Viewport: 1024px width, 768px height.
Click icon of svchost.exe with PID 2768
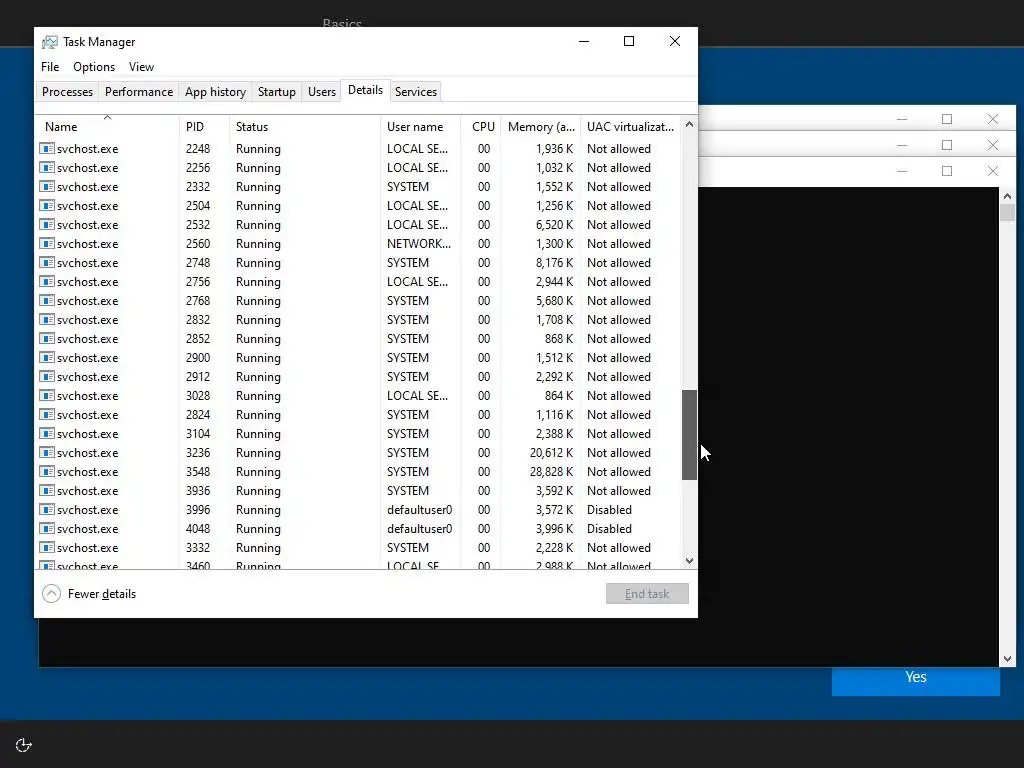pos(46,300)
